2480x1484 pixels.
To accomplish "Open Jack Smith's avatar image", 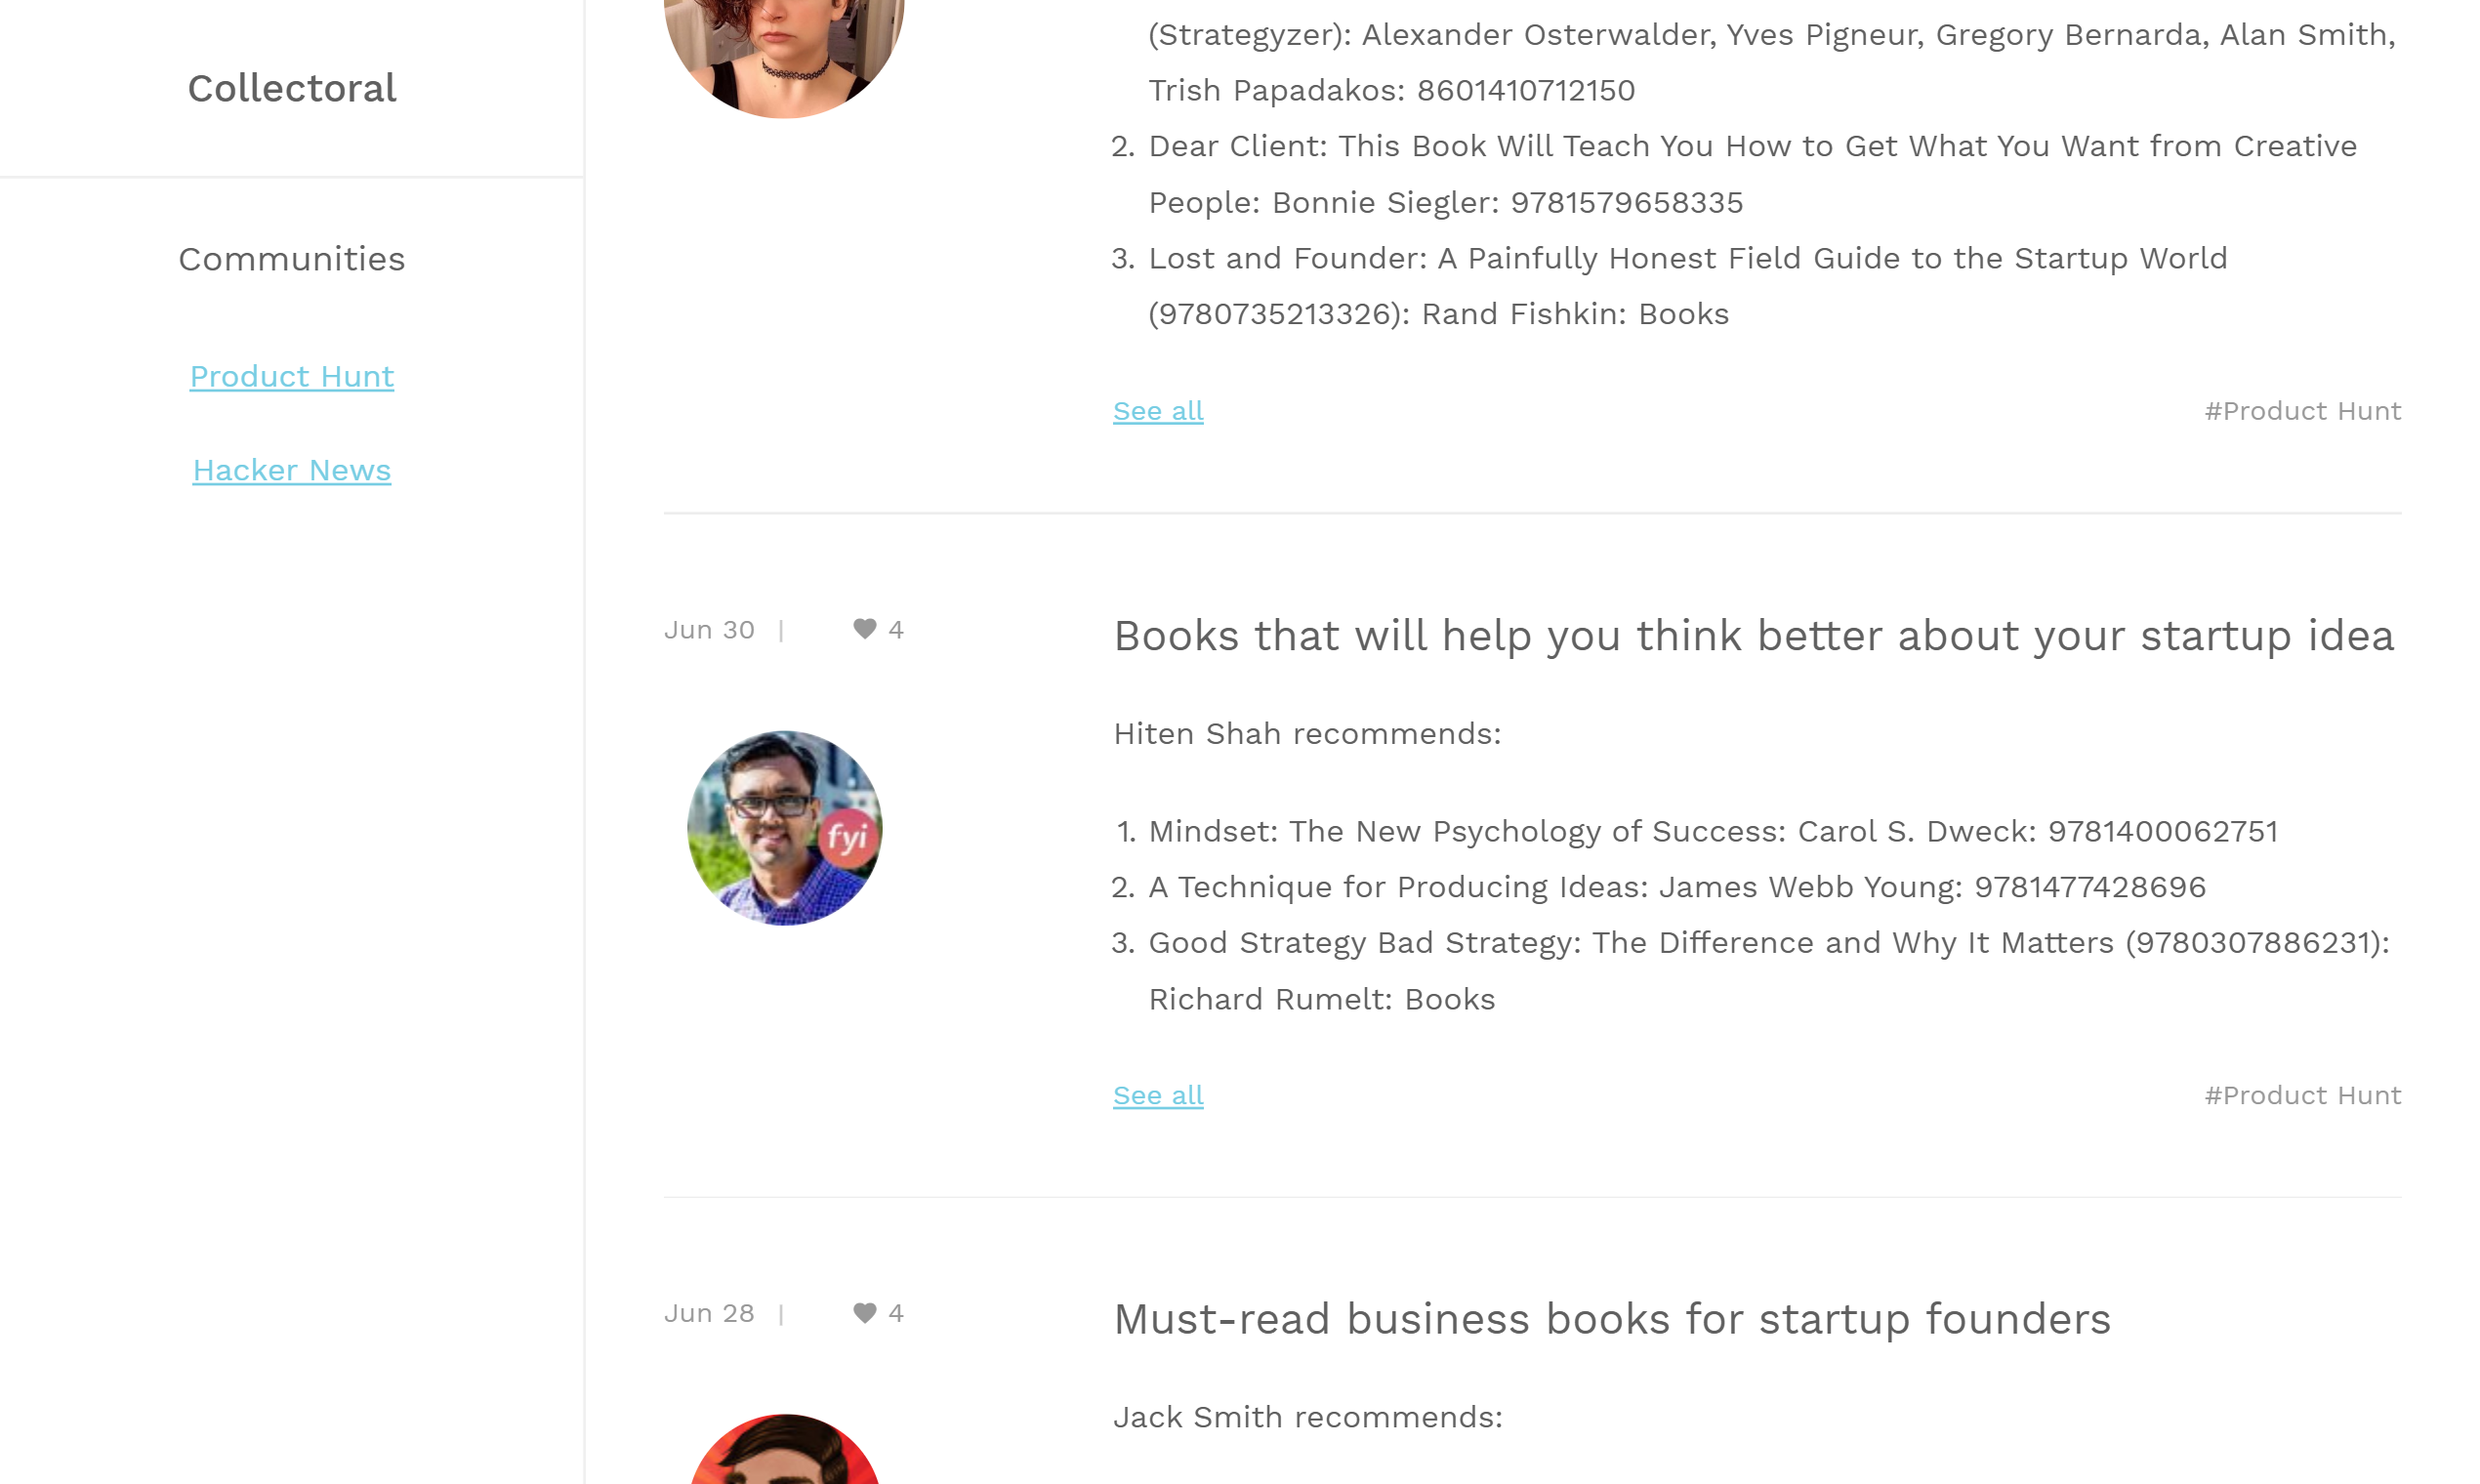I will pos(784,1450).
